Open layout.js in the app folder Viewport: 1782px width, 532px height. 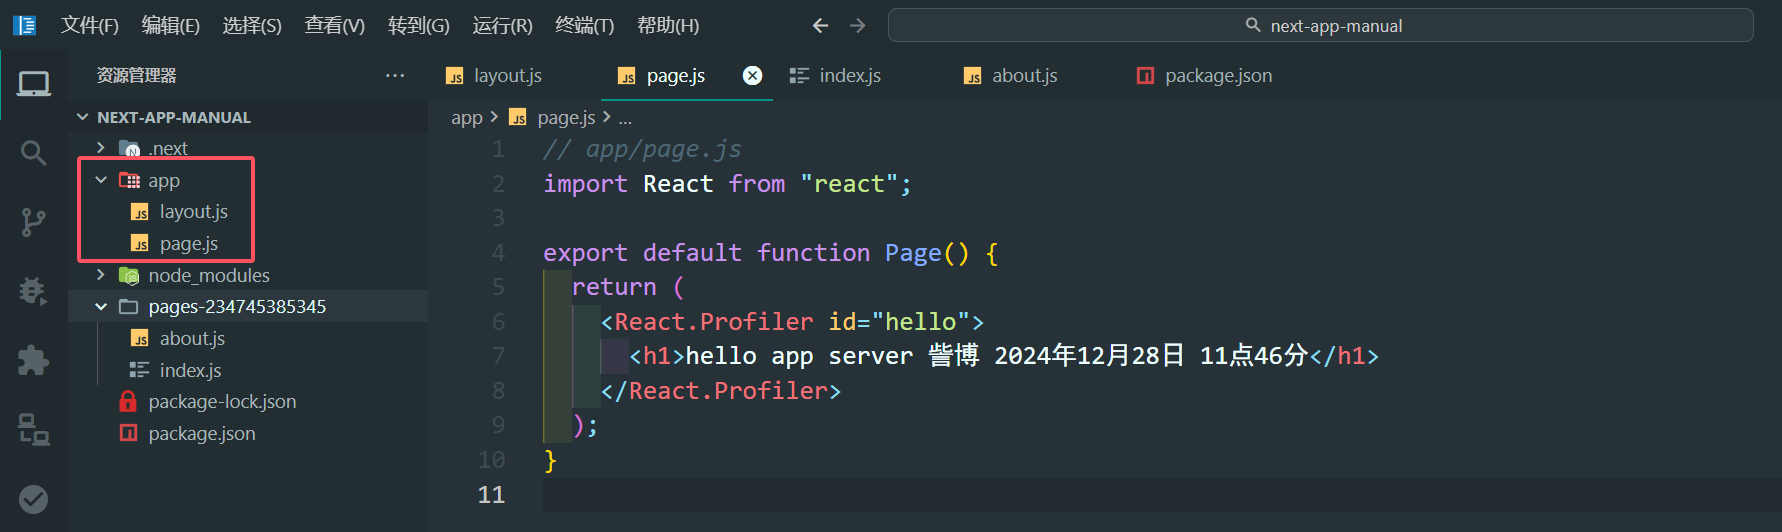(x=194, y=212)
